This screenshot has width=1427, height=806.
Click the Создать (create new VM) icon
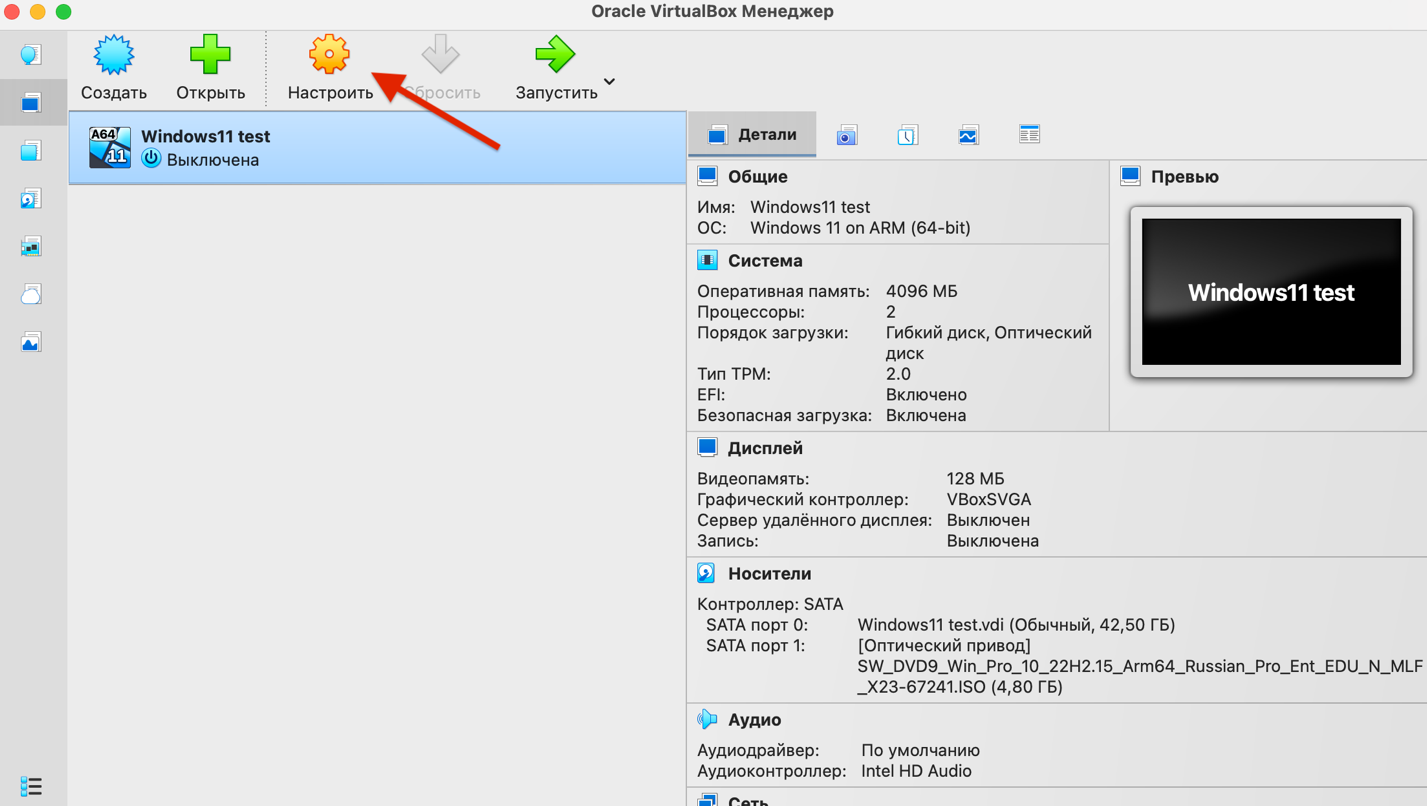coord(113,56)
